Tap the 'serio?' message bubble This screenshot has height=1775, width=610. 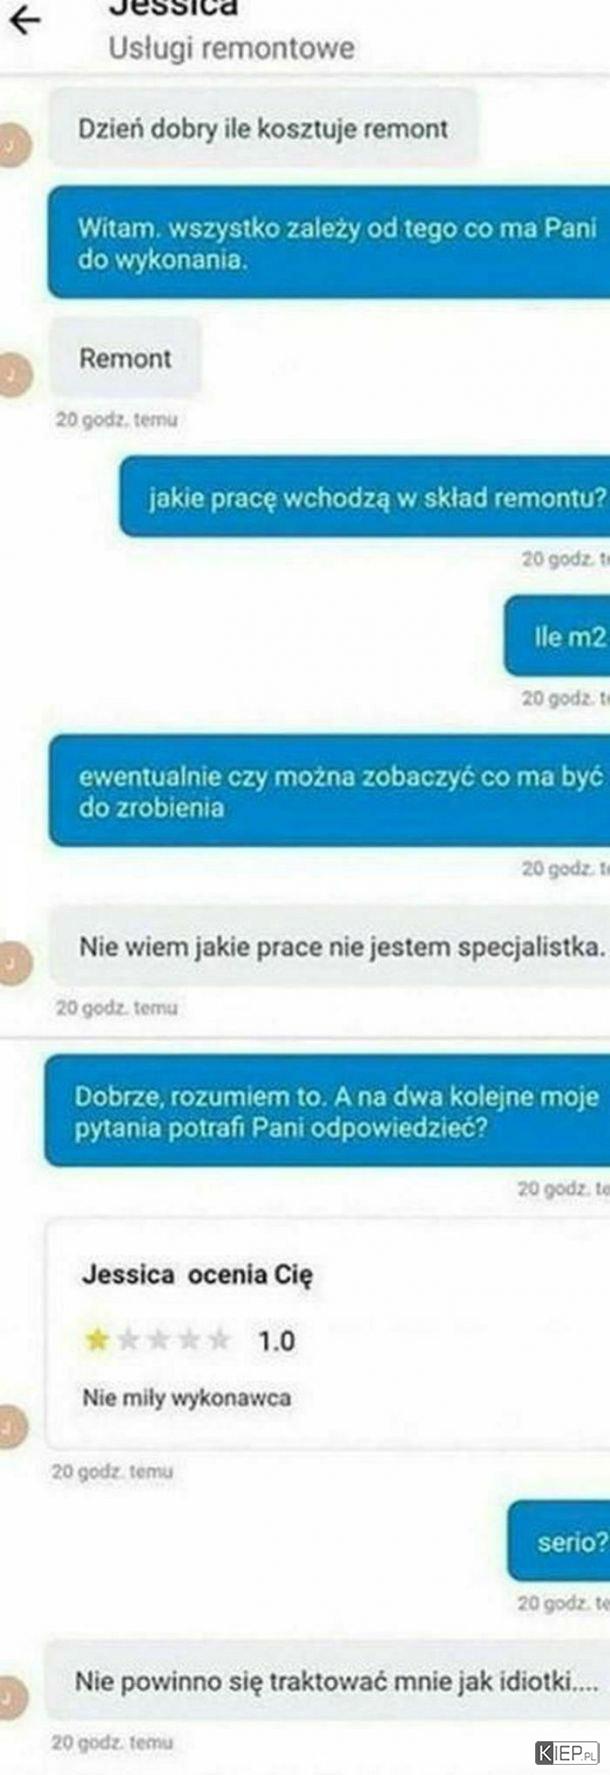tap(559, 1541)
